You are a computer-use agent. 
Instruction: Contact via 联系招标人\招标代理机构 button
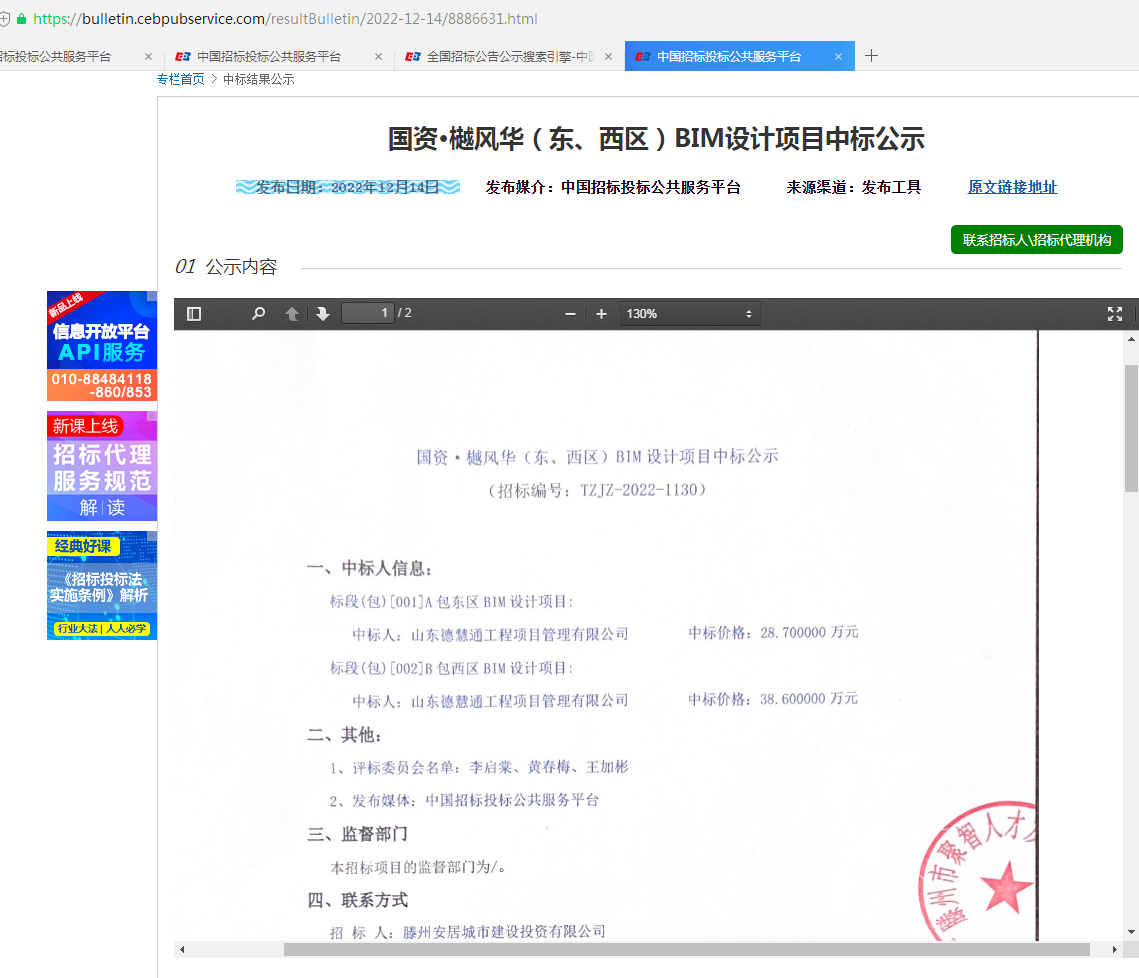[1036, 239]
